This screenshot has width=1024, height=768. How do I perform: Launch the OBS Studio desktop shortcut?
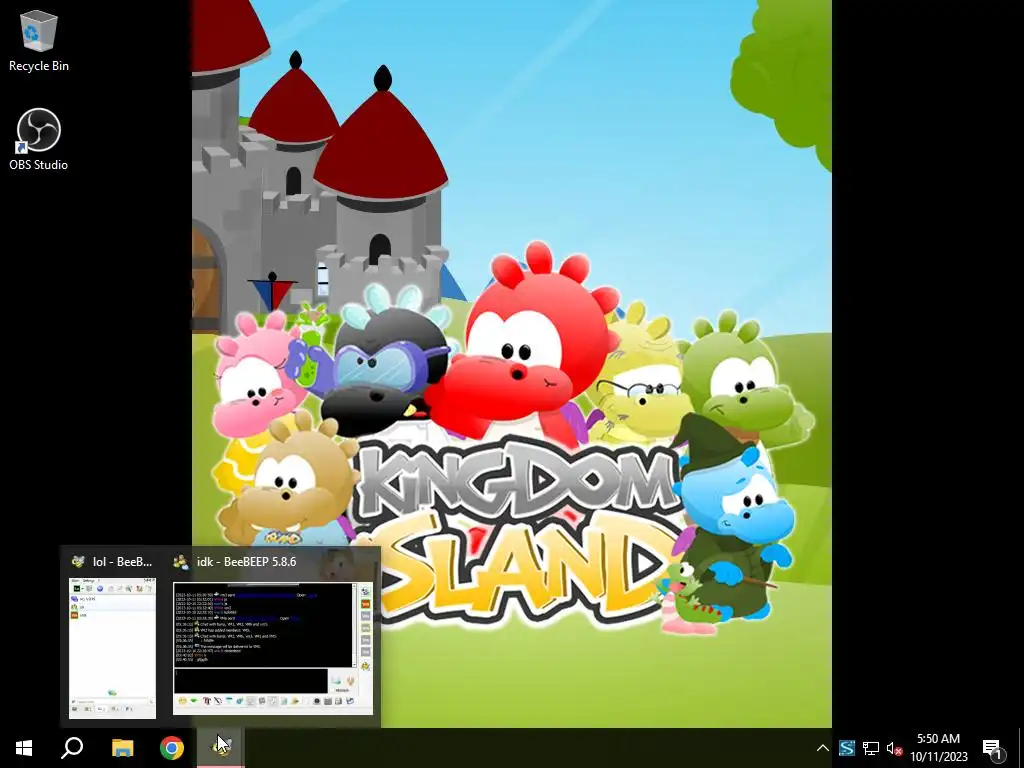(39, 139)
